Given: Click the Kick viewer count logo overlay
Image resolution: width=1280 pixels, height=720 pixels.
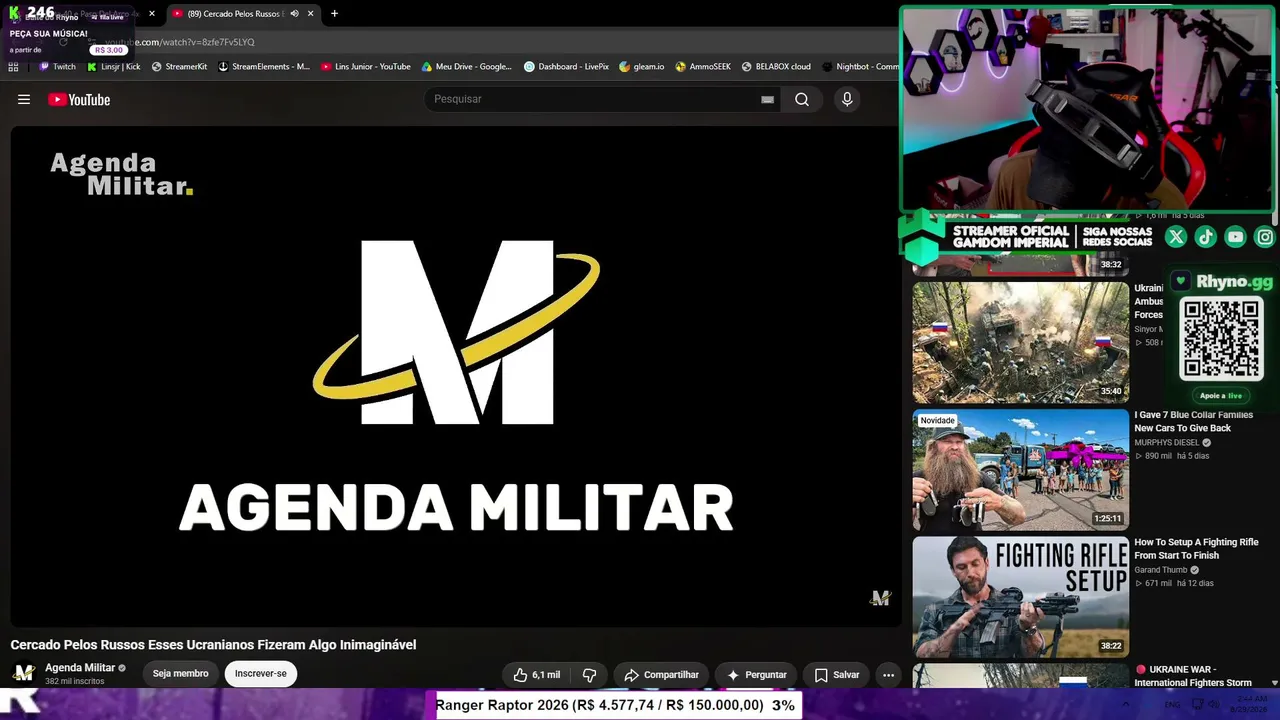Looking at the screenshot, I should click(x=31, y=13).
